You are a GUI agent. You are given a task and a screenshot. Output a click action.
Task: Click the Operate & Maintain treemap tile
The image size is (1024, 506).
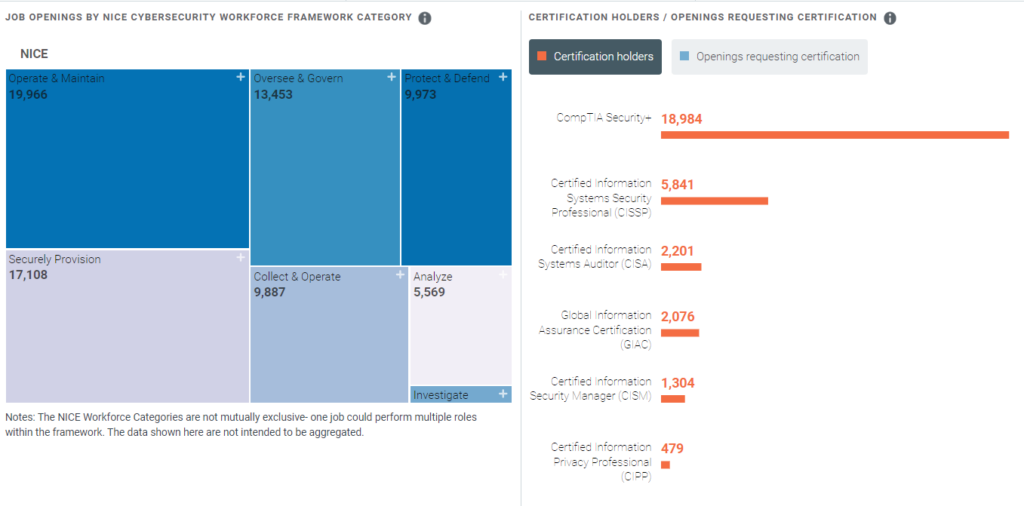point(127,160)
